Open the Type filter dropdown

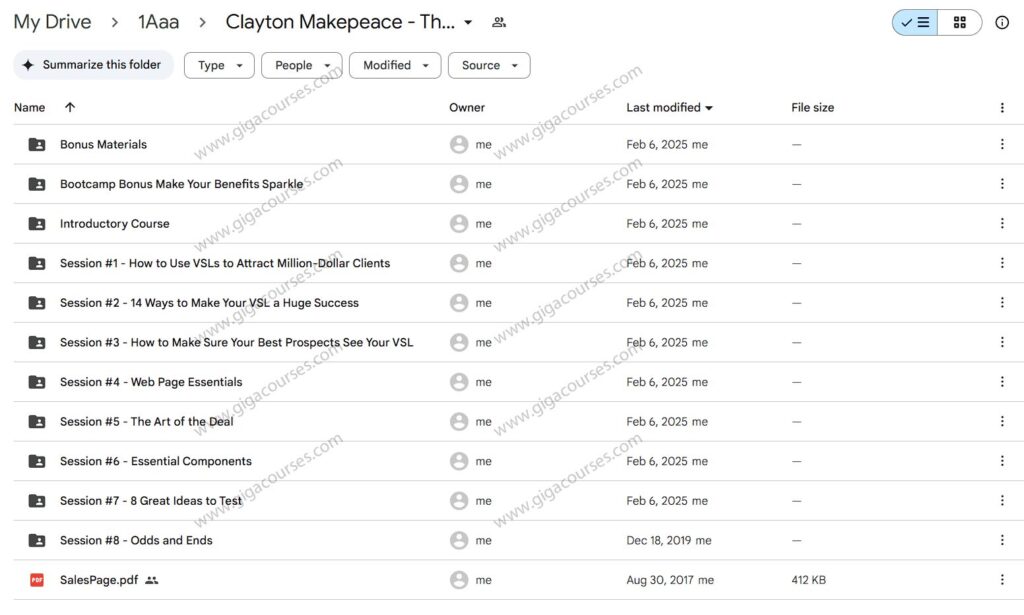click(x=218, y=64)
